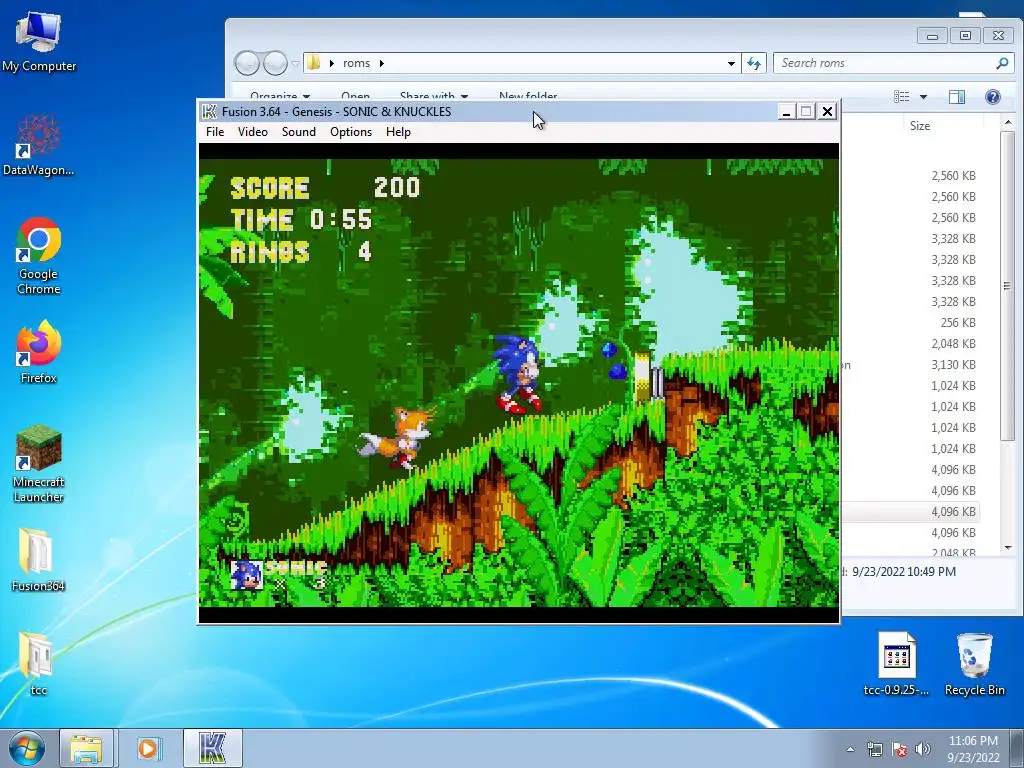Expand the arrow before roms in address bar

332,63
